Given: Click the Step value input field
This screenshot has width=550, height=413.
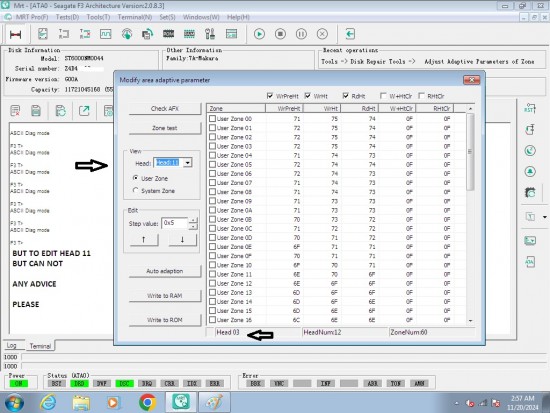Looking at the screenshot, I should pos(175,223).
